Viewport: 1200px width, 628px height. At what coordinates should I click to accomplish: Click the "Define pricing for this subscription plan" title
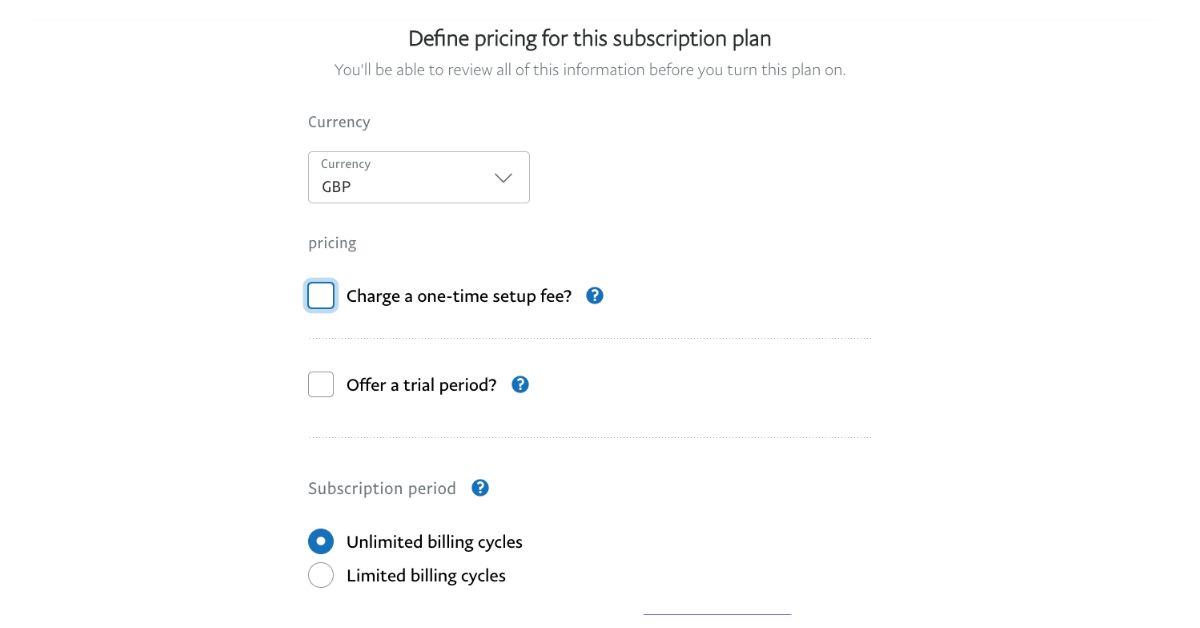tap(589, 39)
